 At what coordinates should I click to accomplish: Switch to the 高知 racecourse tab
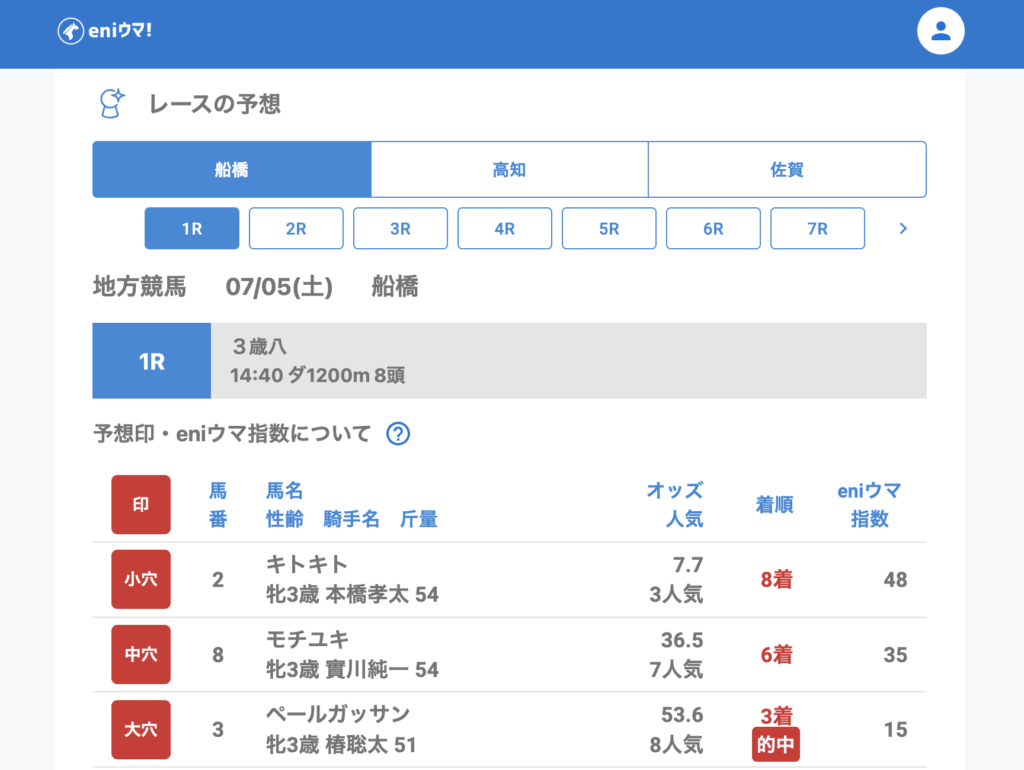510,170
